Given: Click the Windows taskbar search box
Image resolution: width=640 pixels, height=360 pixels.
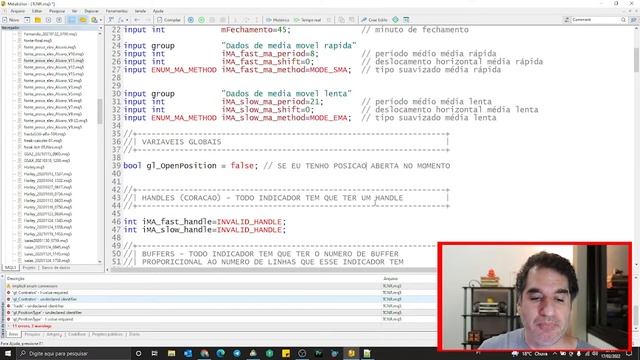Looking at the screenshot, I should (73, 353).
